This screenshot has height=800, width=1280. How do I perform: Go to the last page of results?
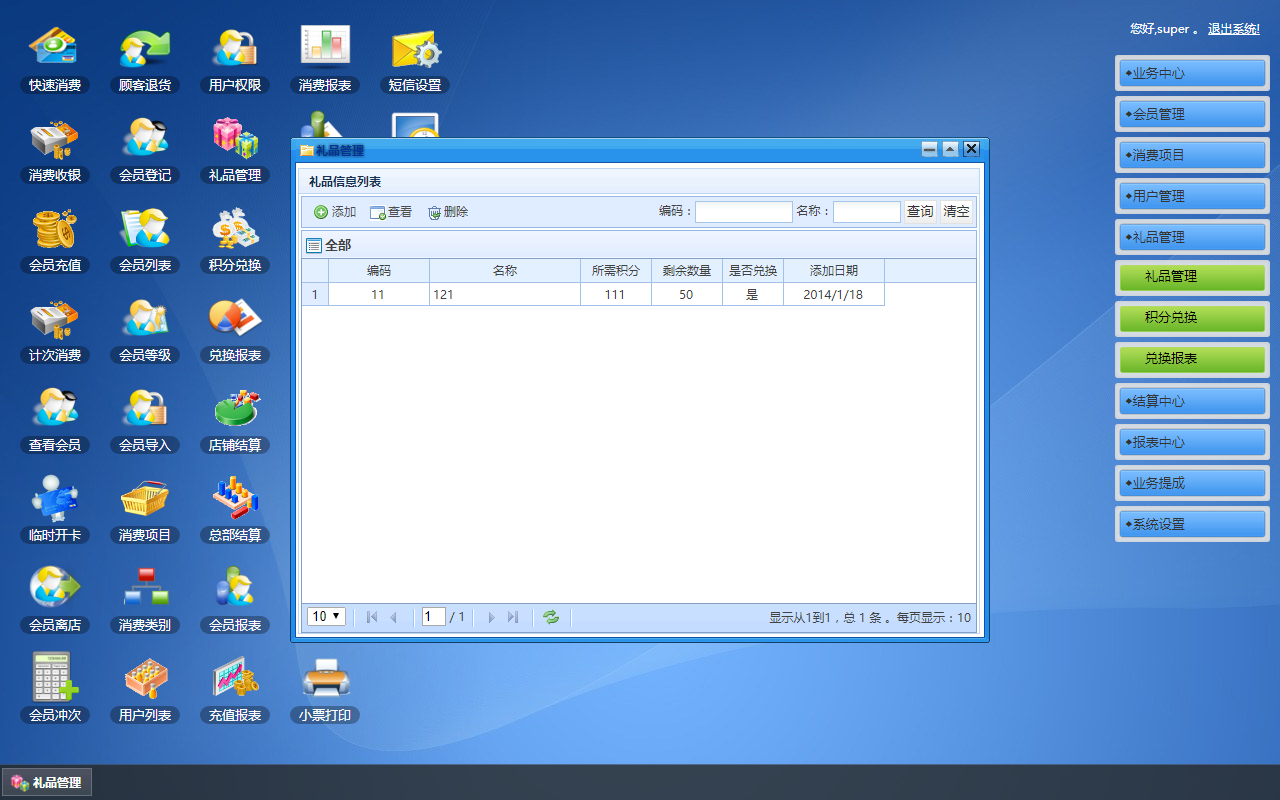coord(513,617)
